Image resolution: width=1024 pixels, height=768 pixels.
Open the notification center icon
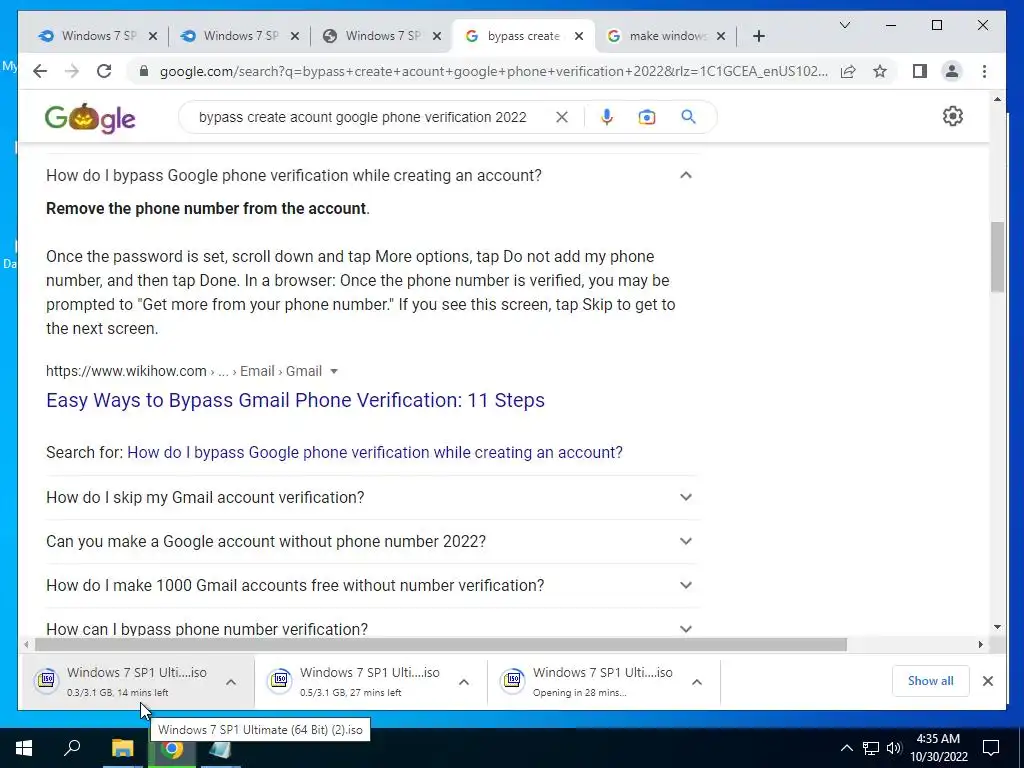click(x=991, y=748)
